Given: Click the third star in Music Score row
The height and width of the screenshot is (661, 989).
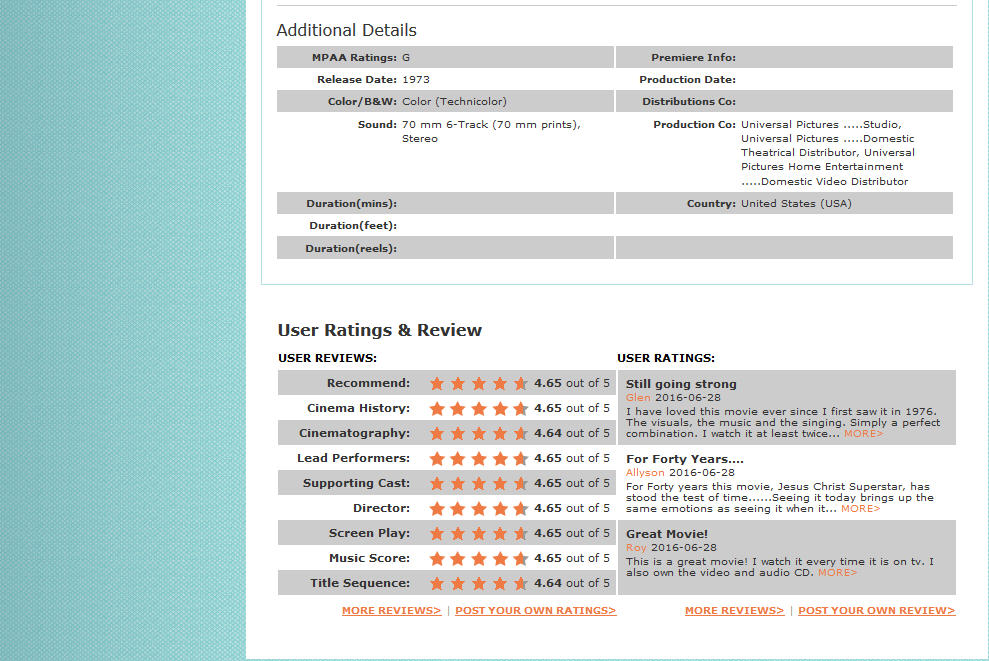Looking at the screenshot, I should 479,558.
